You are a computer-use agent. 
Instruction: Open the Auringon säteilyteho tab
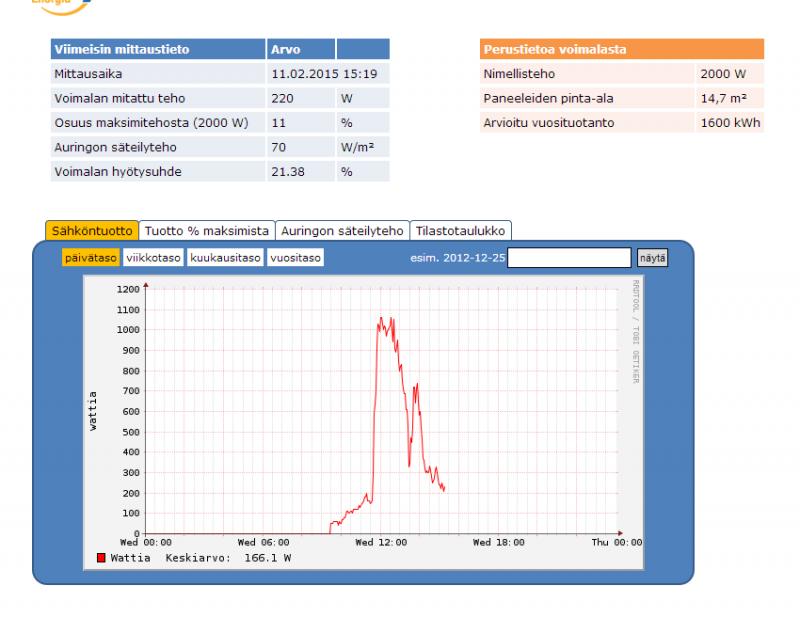[x=342, y=230]
